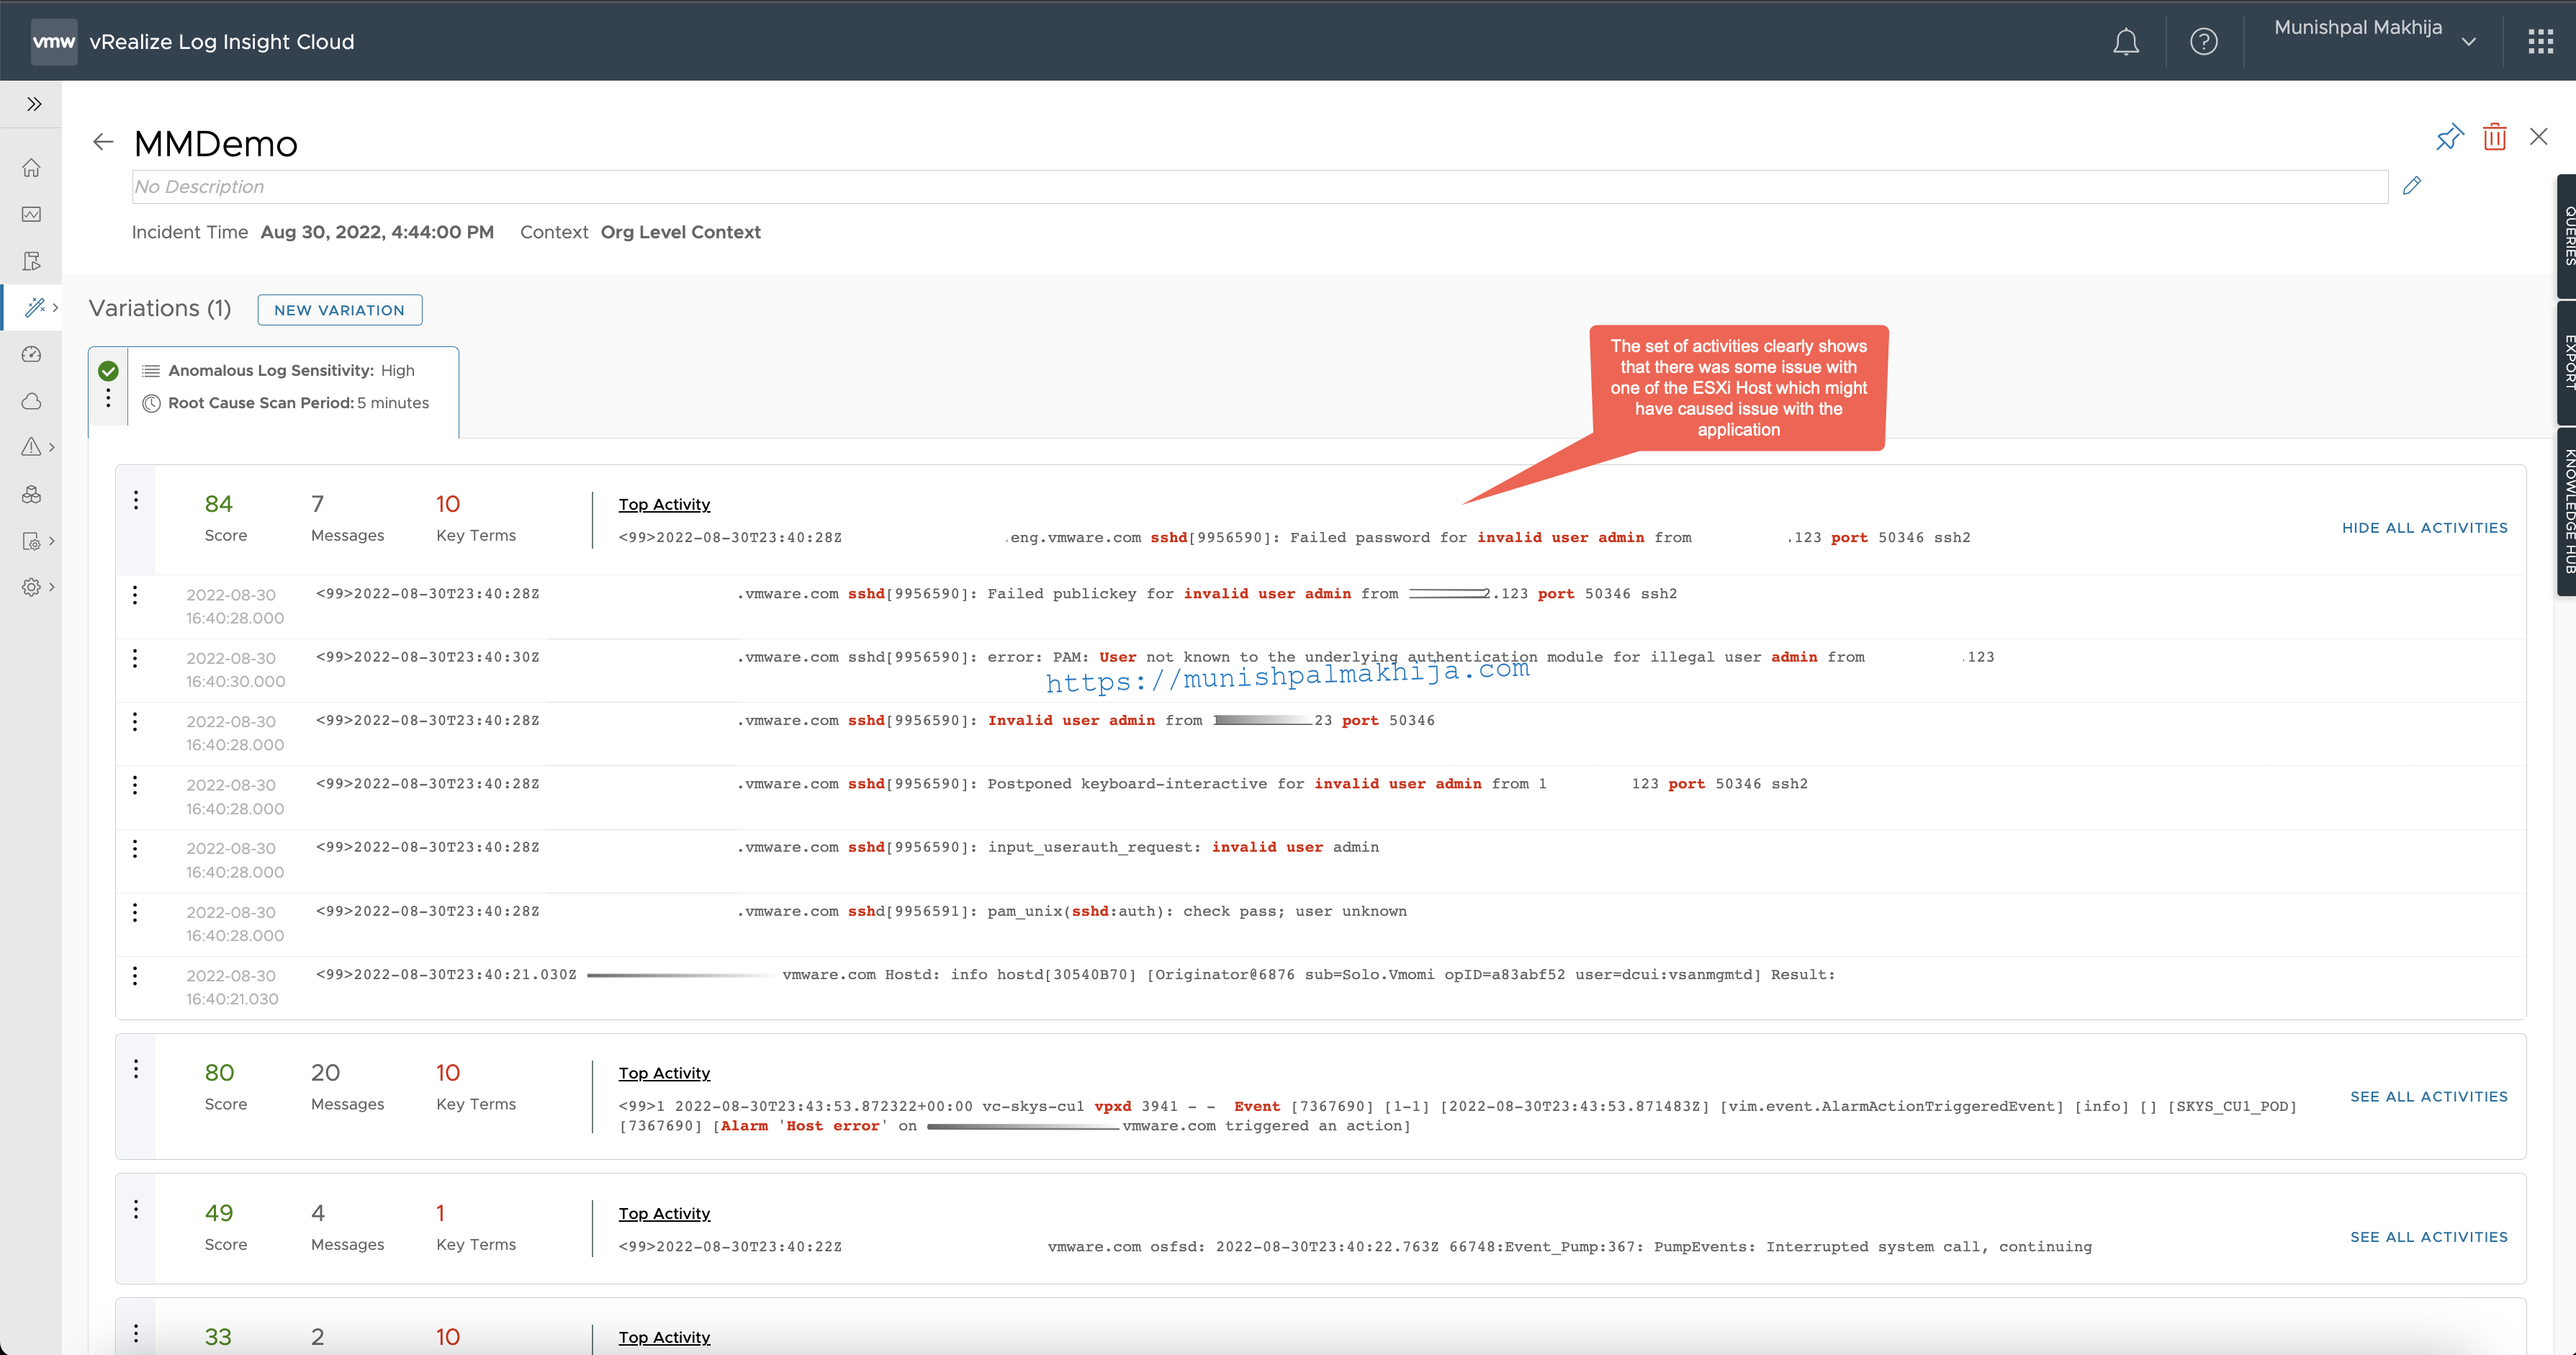Open the EXPORT side panel tab

tap(2568, 362)
